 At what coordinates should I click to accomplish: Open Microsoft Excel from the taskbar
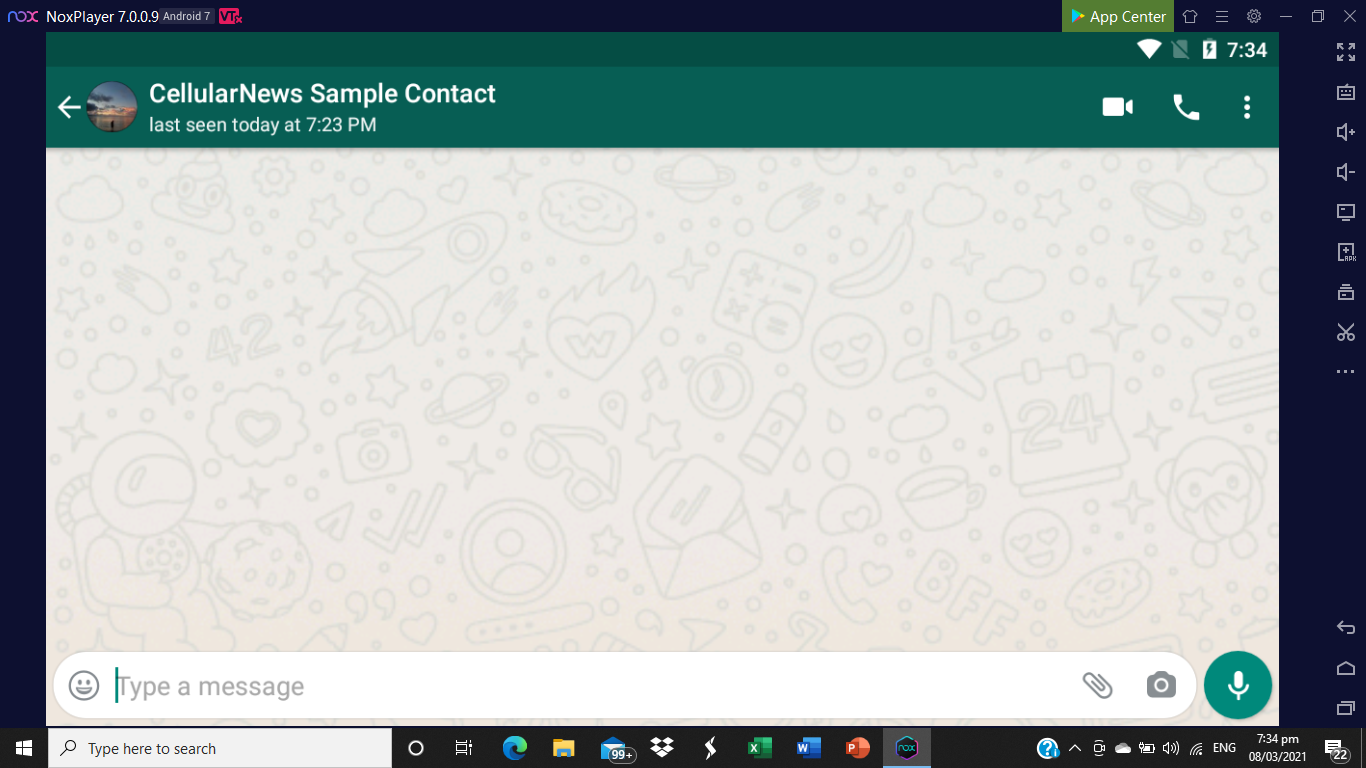click(760, 748)
